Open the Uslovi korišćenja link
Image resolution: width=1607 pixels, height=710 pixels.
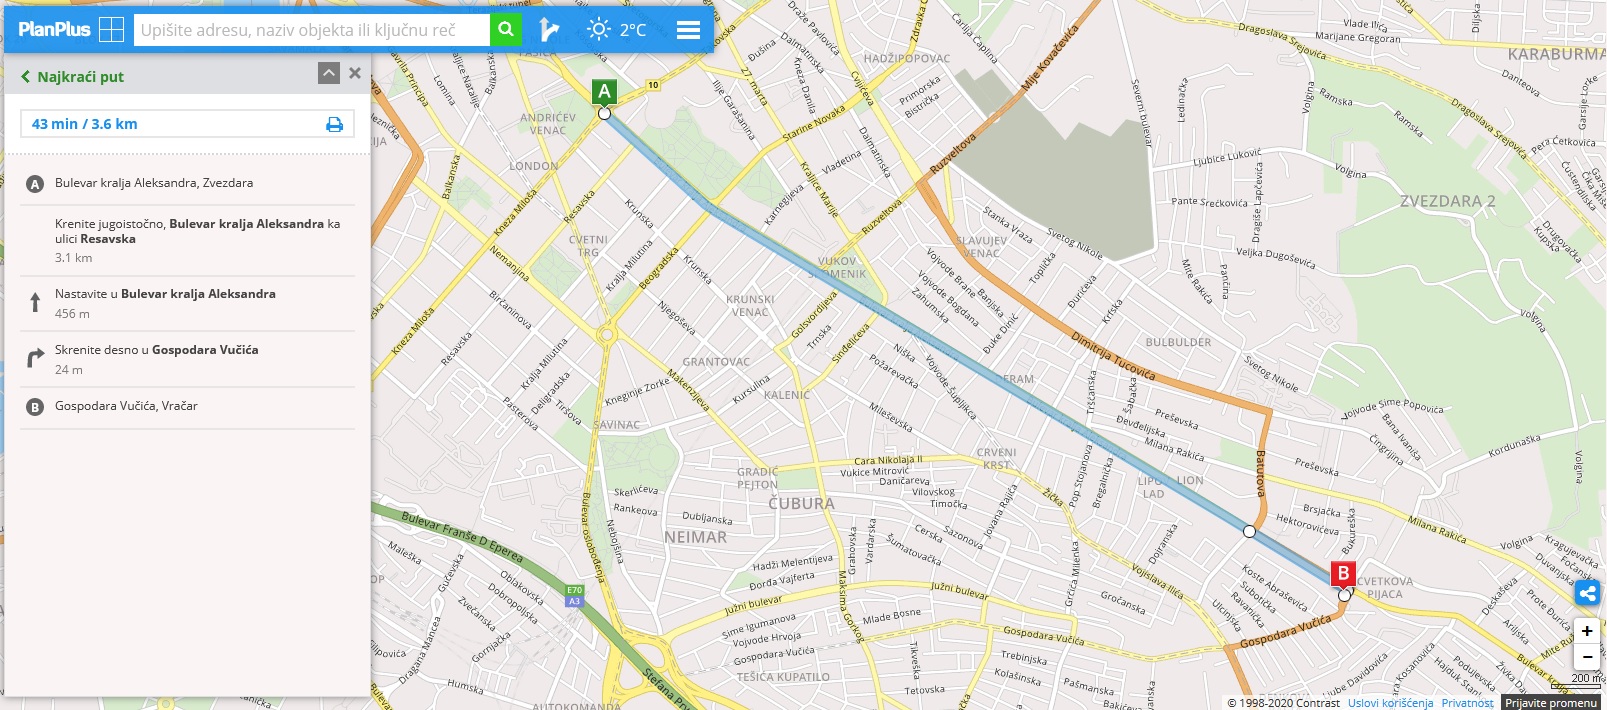pyautogui.click(x=1391, y=703)
